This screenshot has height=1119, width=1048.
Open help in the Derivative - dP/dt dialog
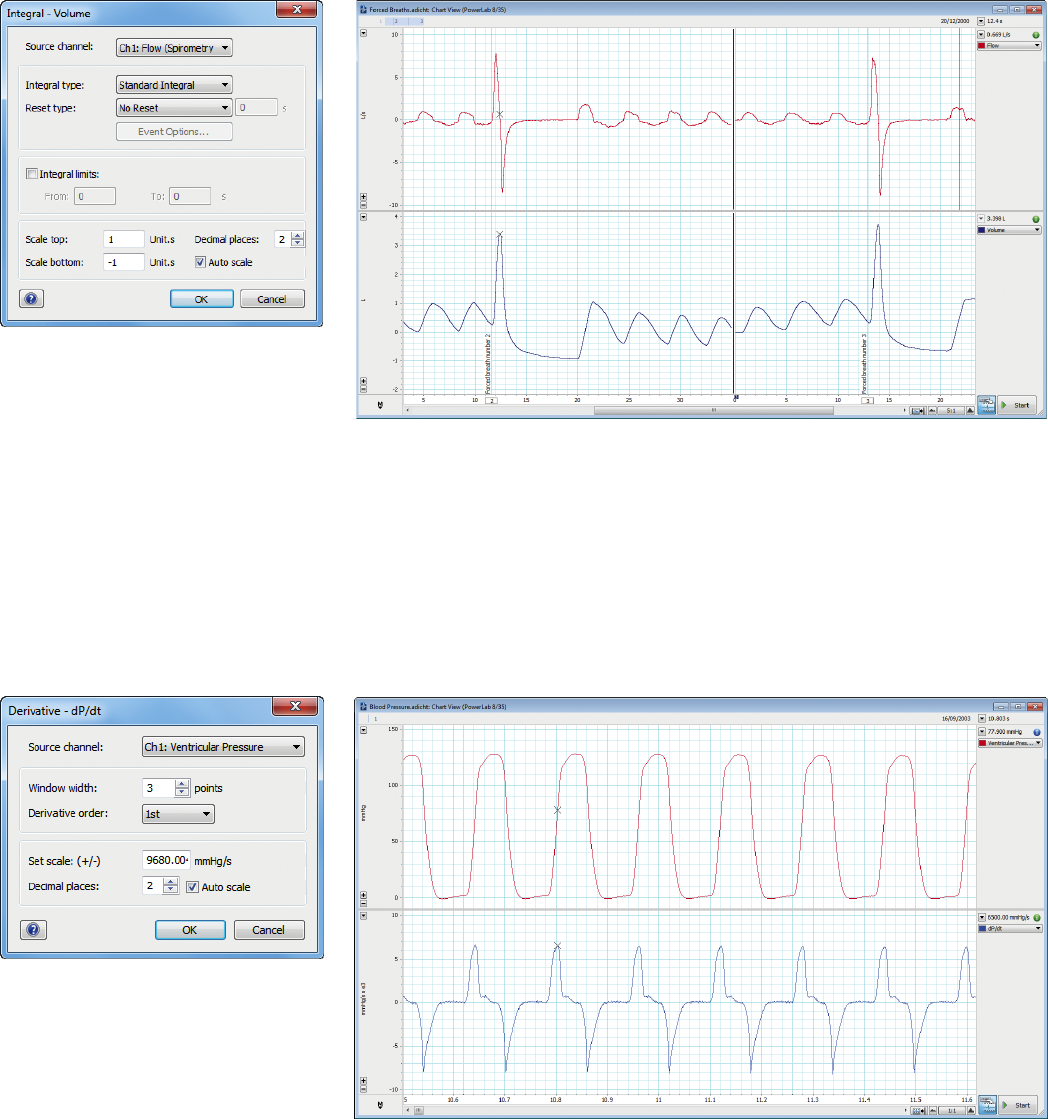point(33,929)
